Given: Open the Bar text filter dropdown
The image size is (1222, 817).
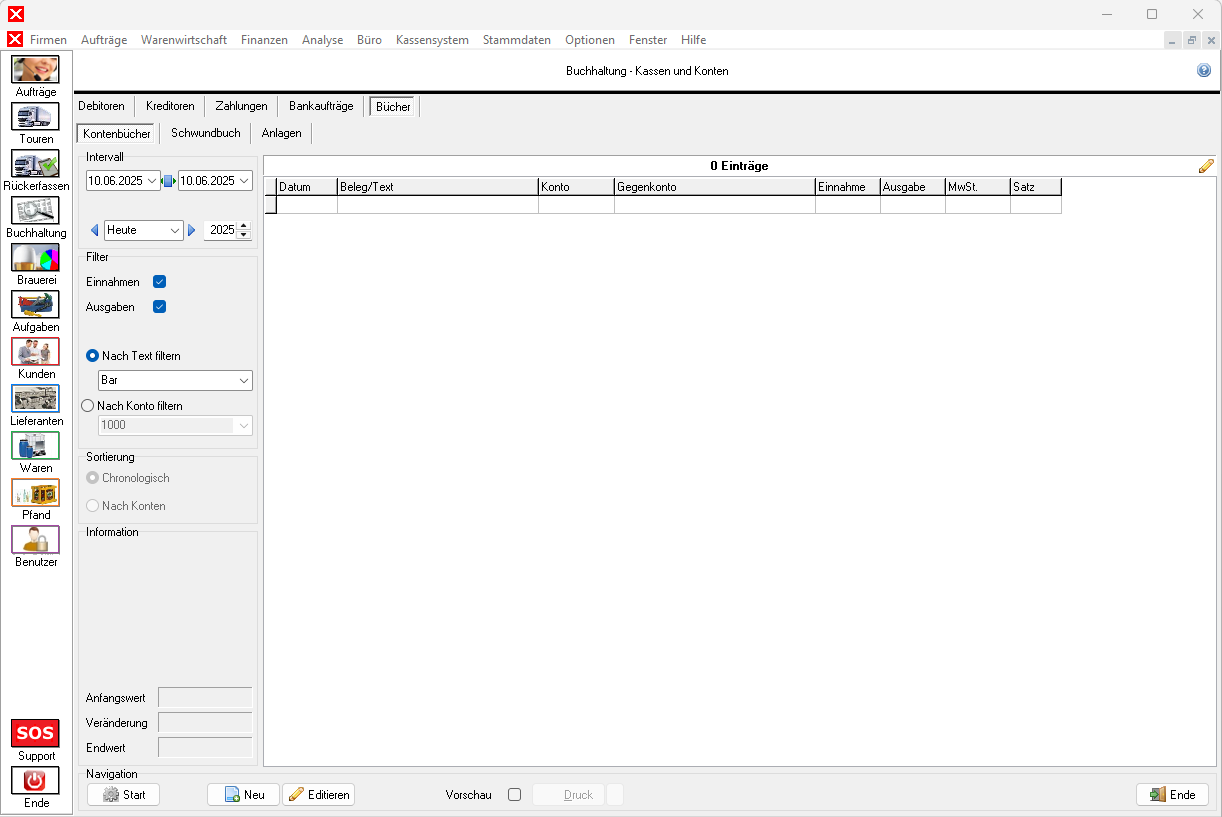Looking at the screenshot, I should [x=244, y=381].
